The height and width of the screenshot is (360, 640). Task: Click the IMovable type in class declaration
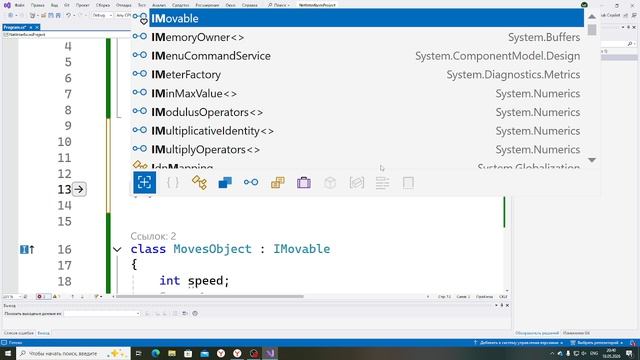(302, 249)
